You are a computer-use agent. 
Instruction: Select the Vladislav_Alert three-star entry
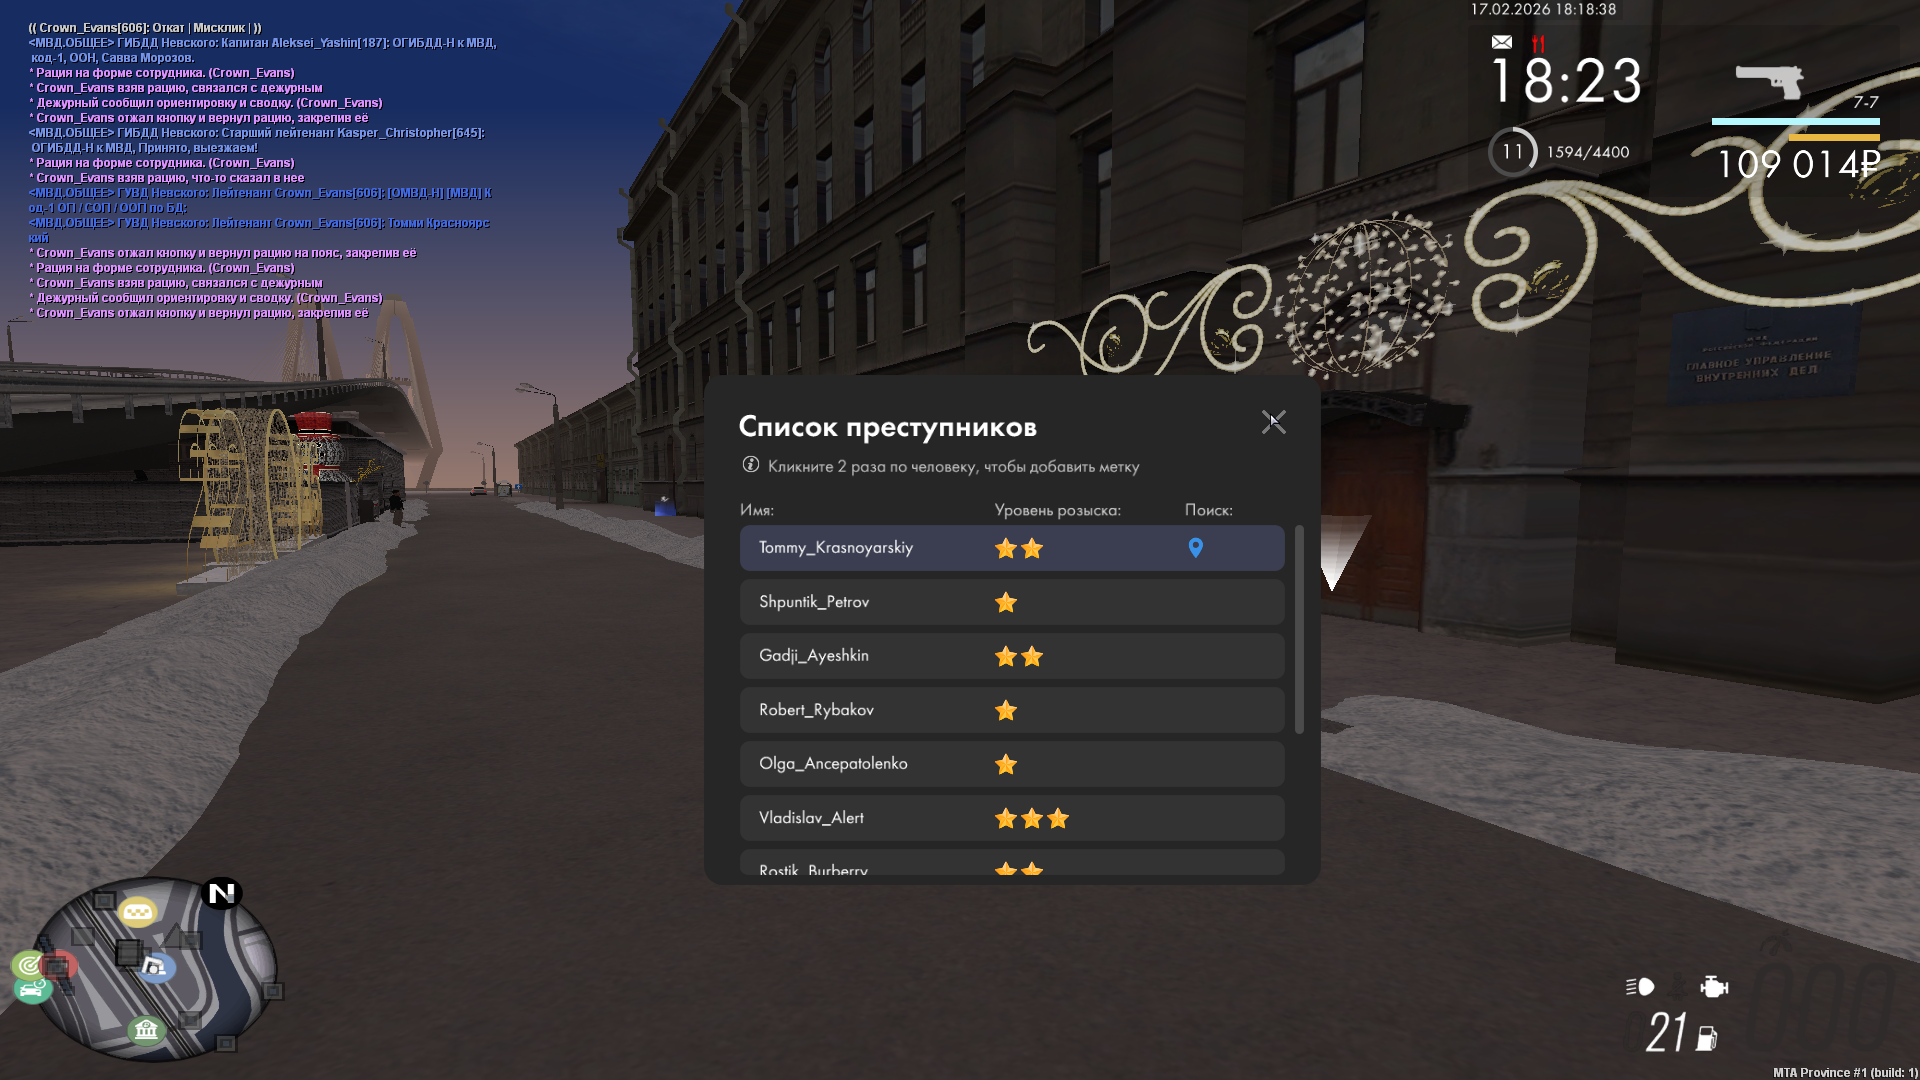1011,818
